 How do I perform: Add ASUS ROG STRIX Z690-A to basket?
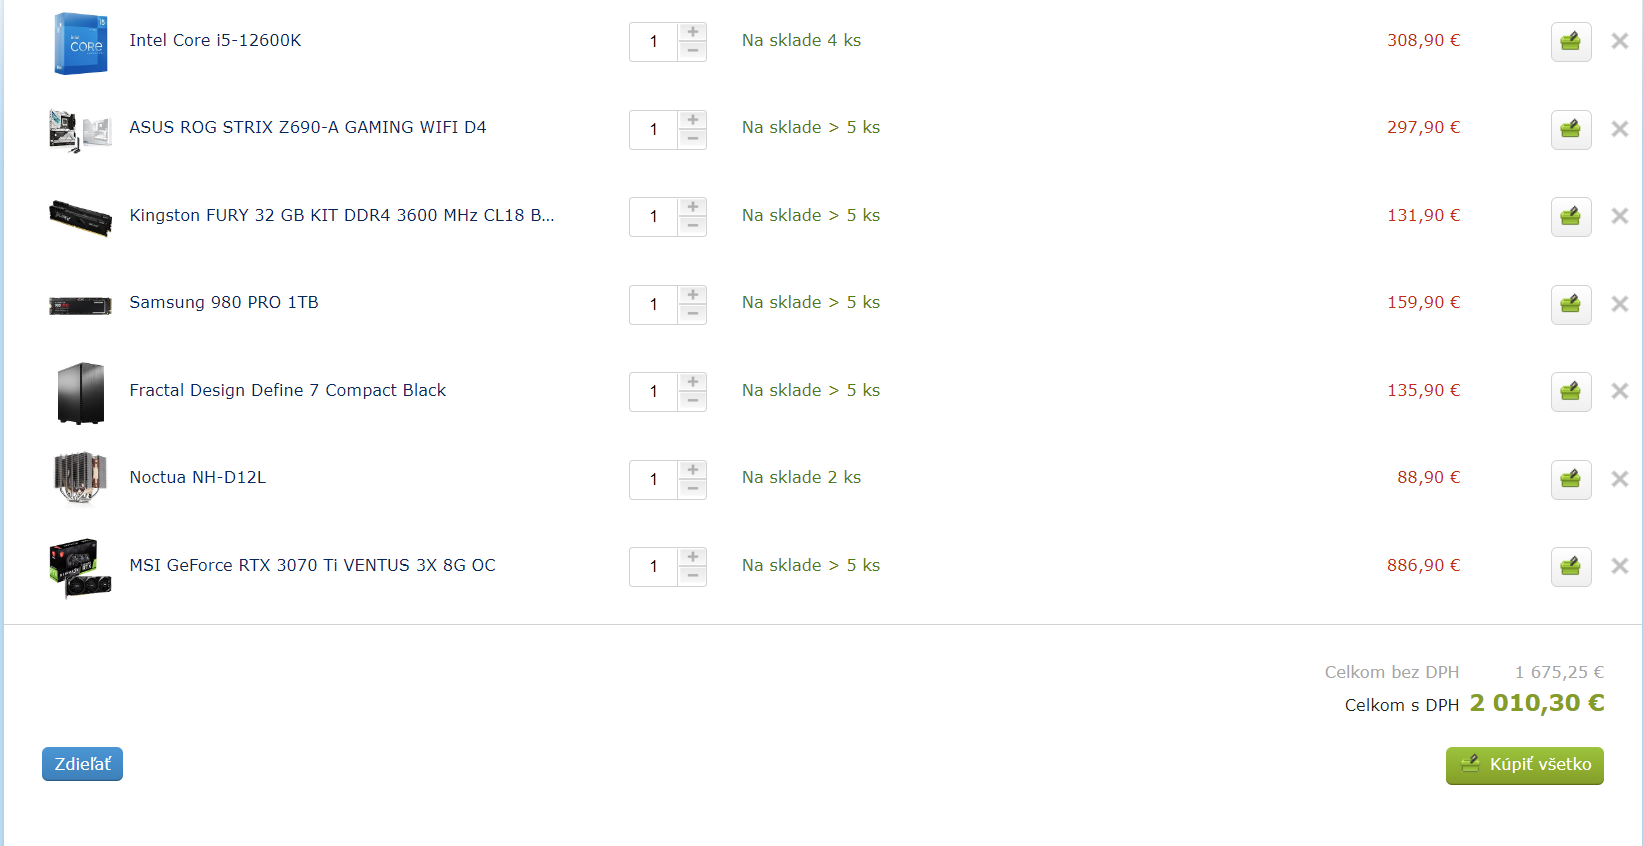pyautogui.click(x=1570, y=129)
